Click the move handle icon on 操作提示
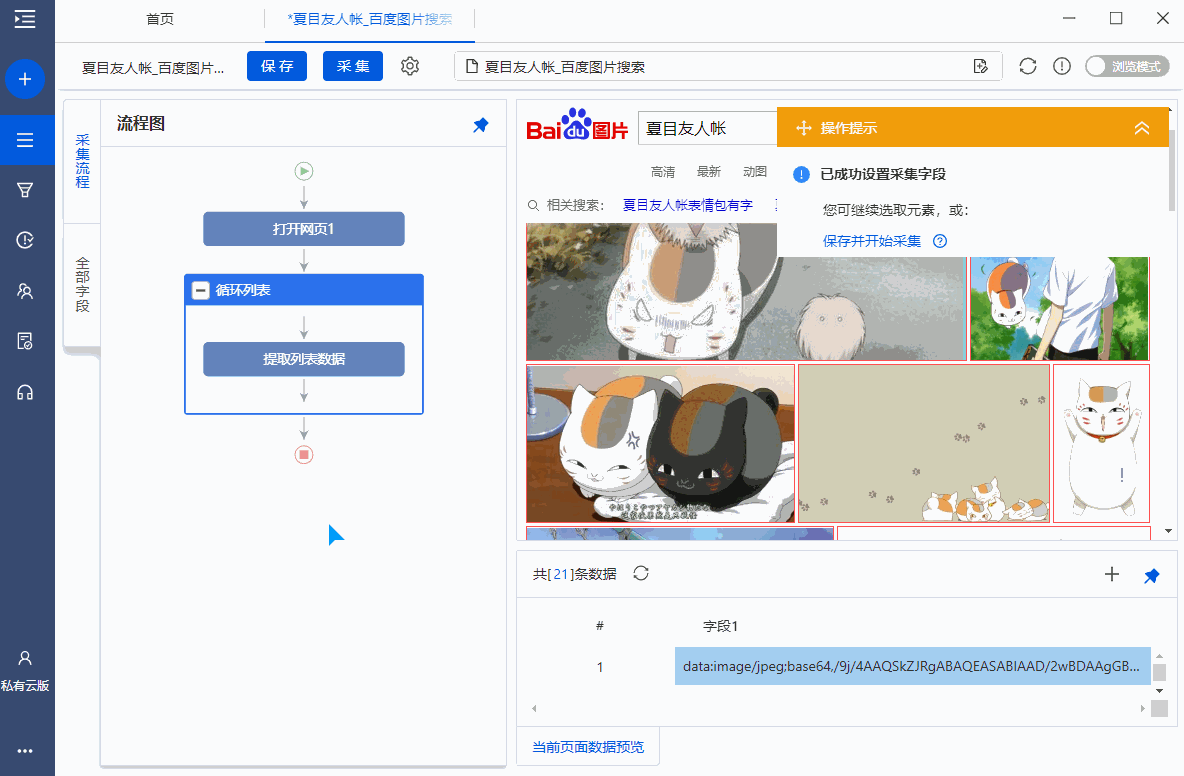Screen dimensions: 1184x776 click(x=803, y=128)
